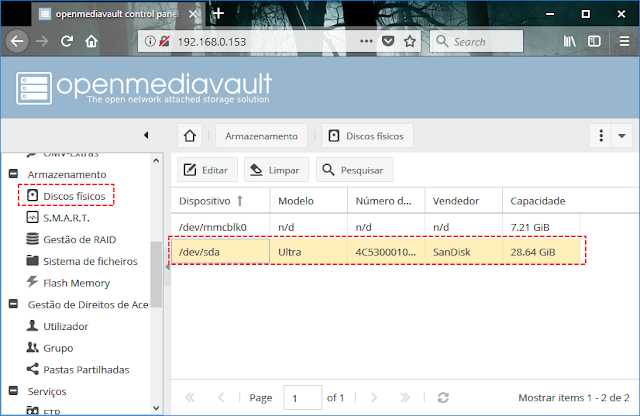The image size is (640, 416).
Task: Sort by the Capacidade column header
Action: click(x=541, y=200)
